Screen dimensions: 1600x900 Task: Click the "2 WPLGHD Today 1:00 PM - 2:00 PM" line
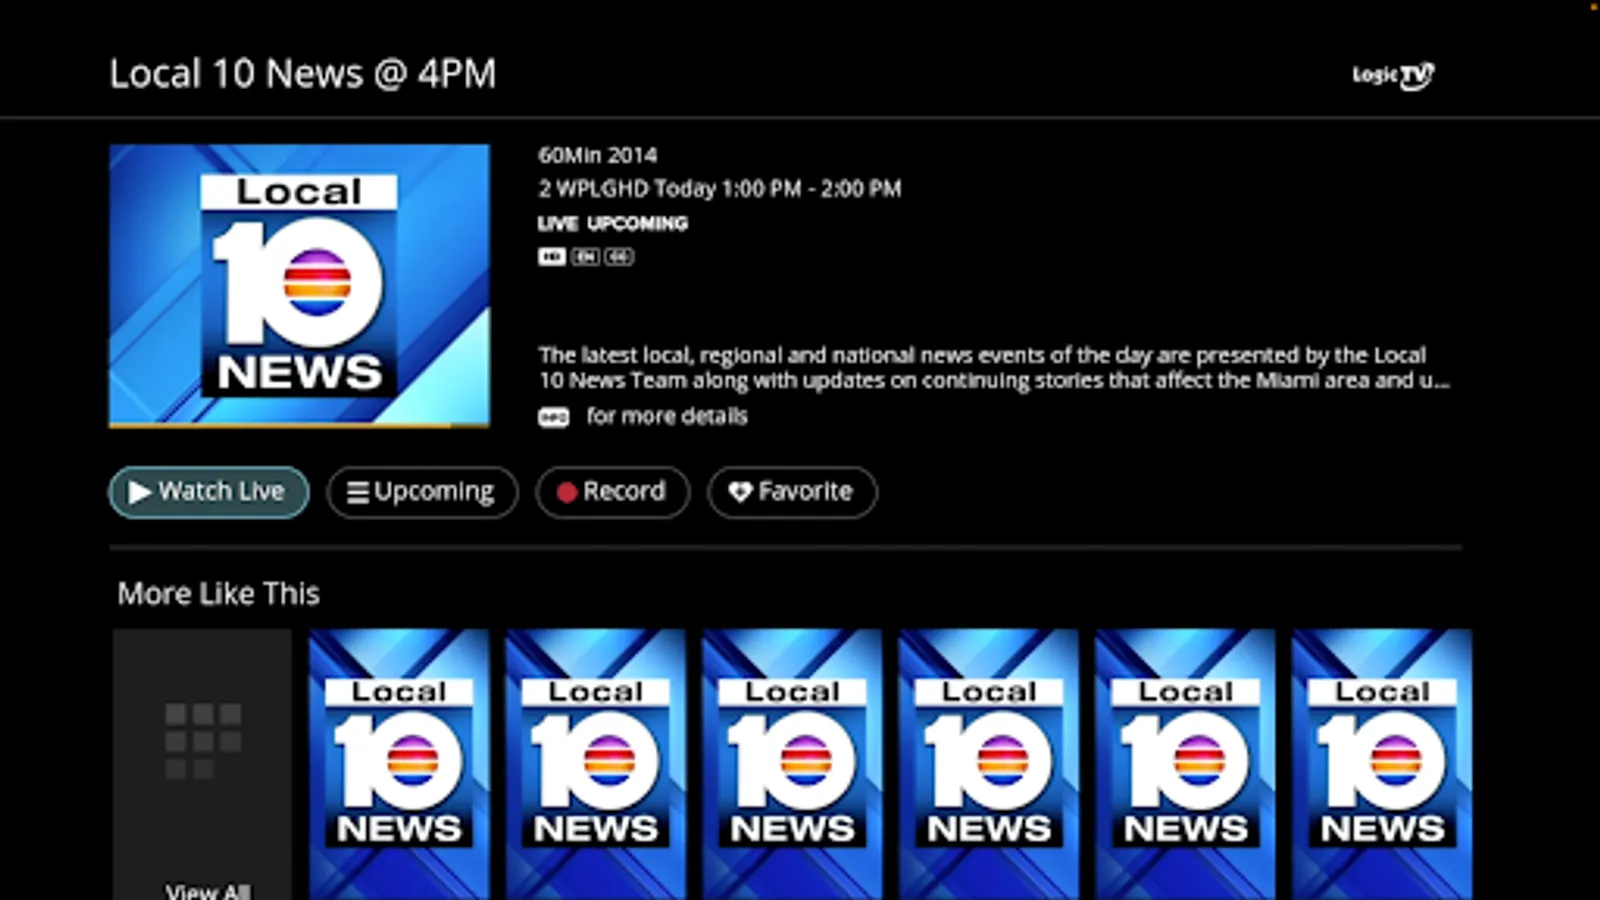(x=720, y=188)
